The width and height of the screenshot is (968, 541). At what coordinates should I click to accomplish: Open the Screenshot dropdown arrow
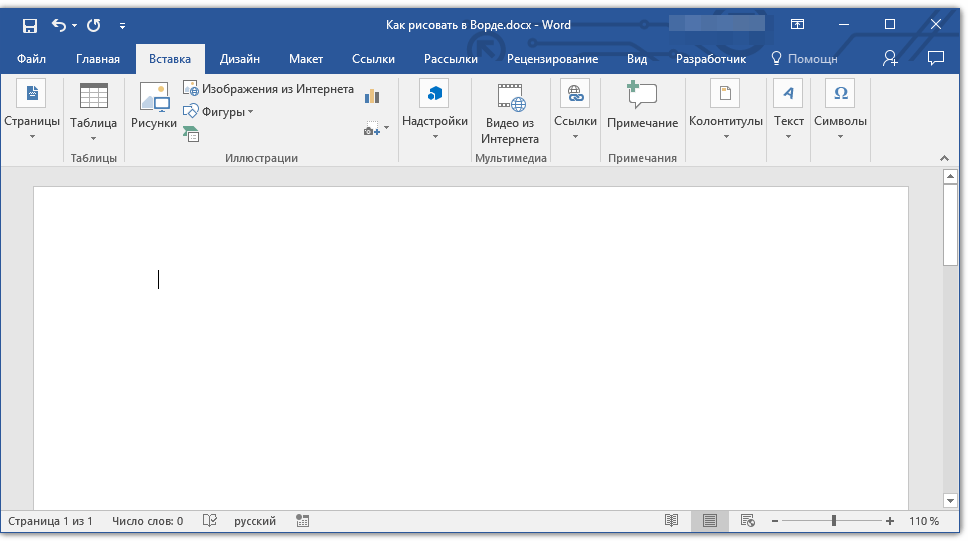[x=386, y=129]
